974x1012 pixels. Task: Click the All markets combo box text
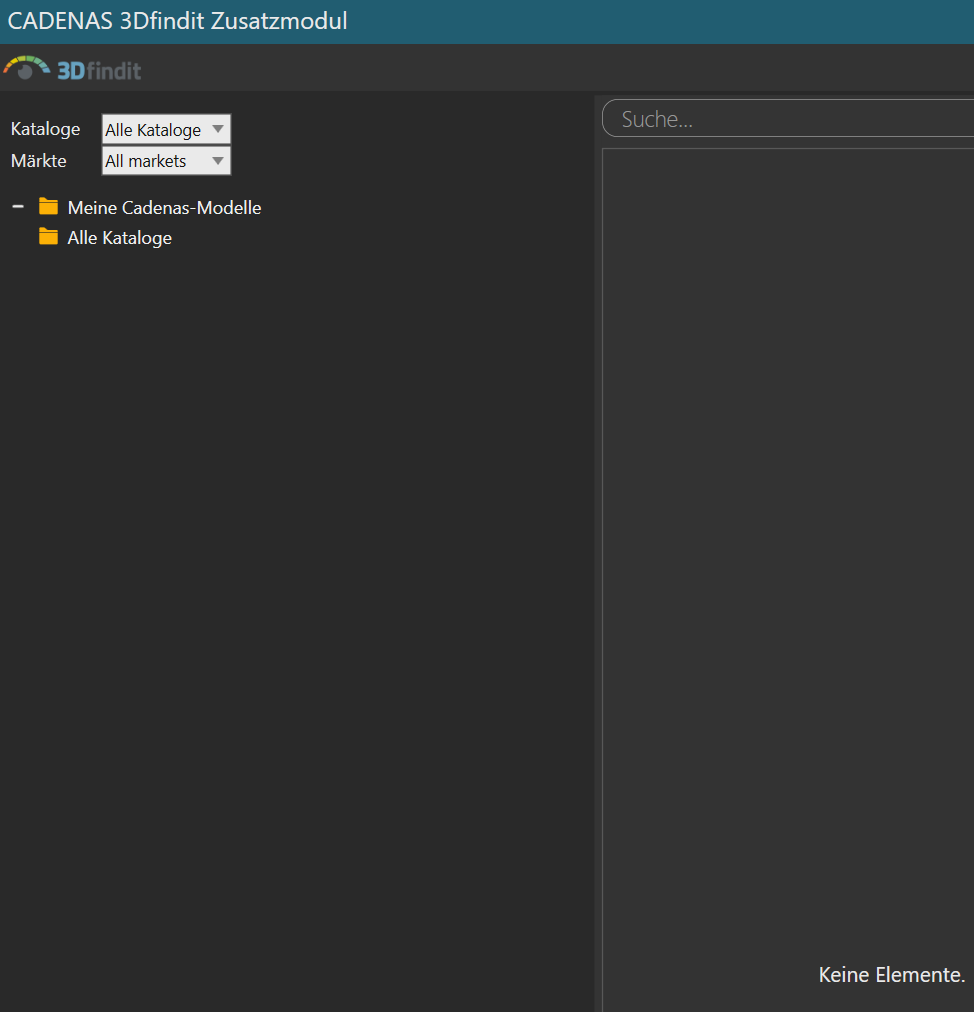[146, 161]
